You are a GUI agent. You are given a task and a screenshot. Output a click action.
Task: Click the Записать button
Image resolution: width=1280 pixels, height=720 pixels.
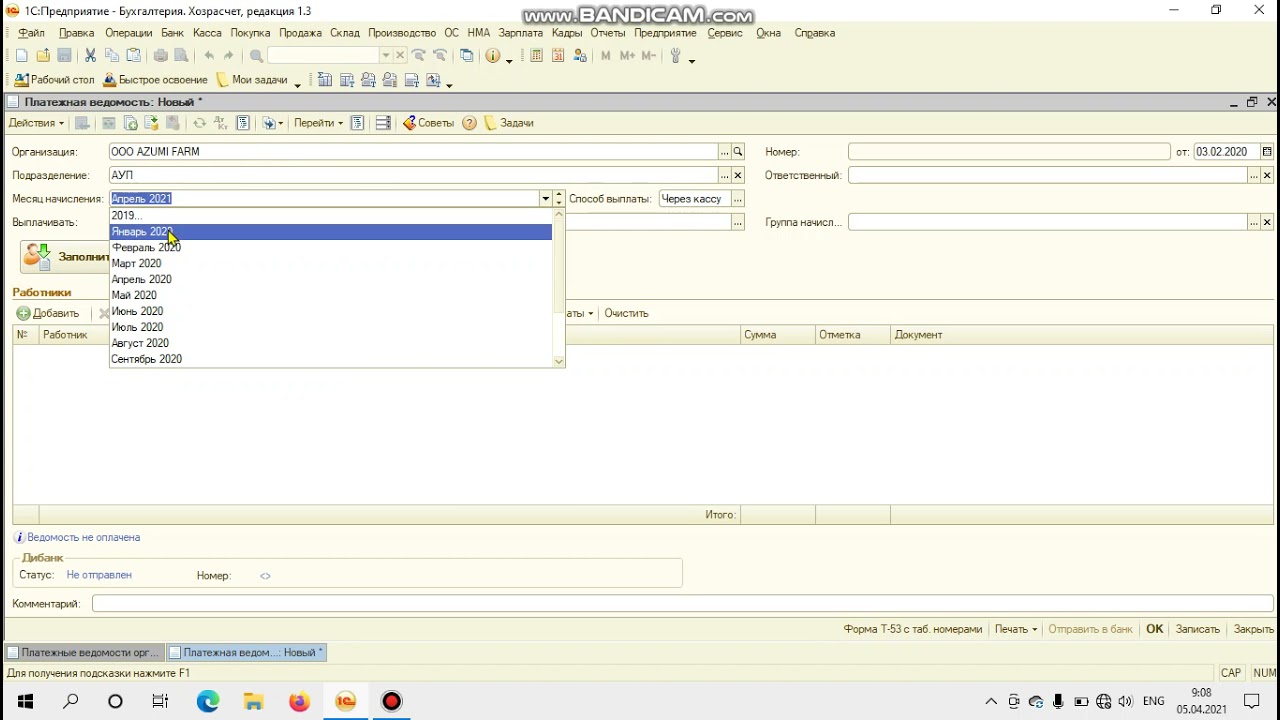pyautogui.click(x=1198, y=629)
